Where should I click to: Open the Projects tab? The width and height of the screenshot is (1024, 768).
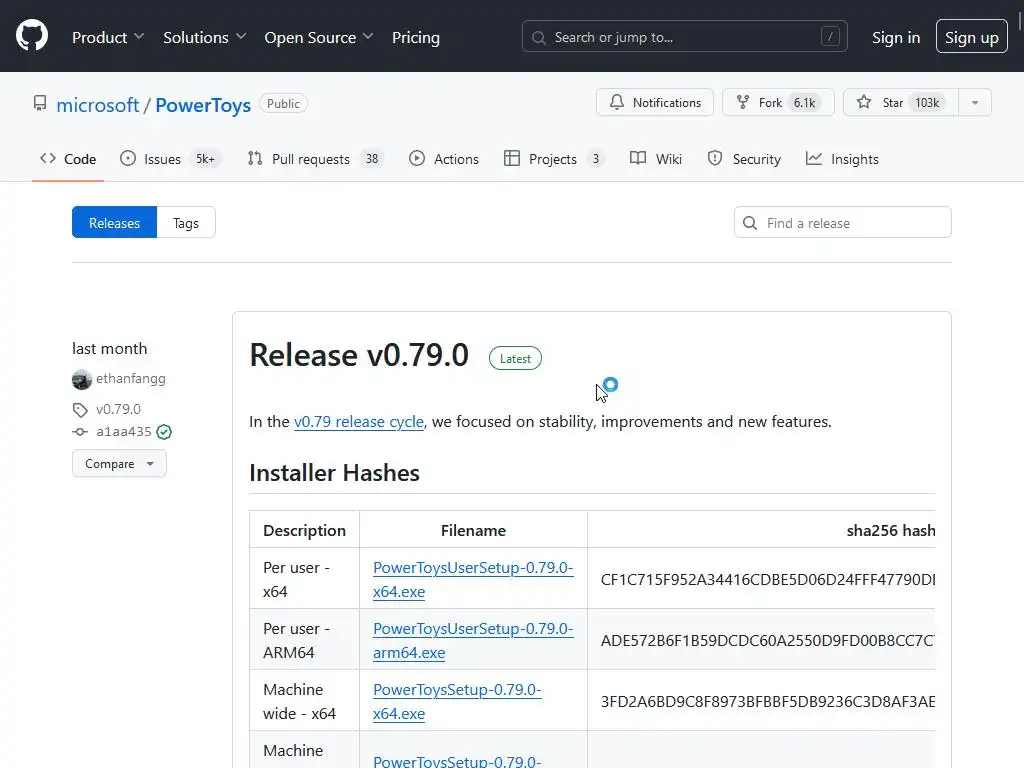pyautogui.click(x=554, y=159)
